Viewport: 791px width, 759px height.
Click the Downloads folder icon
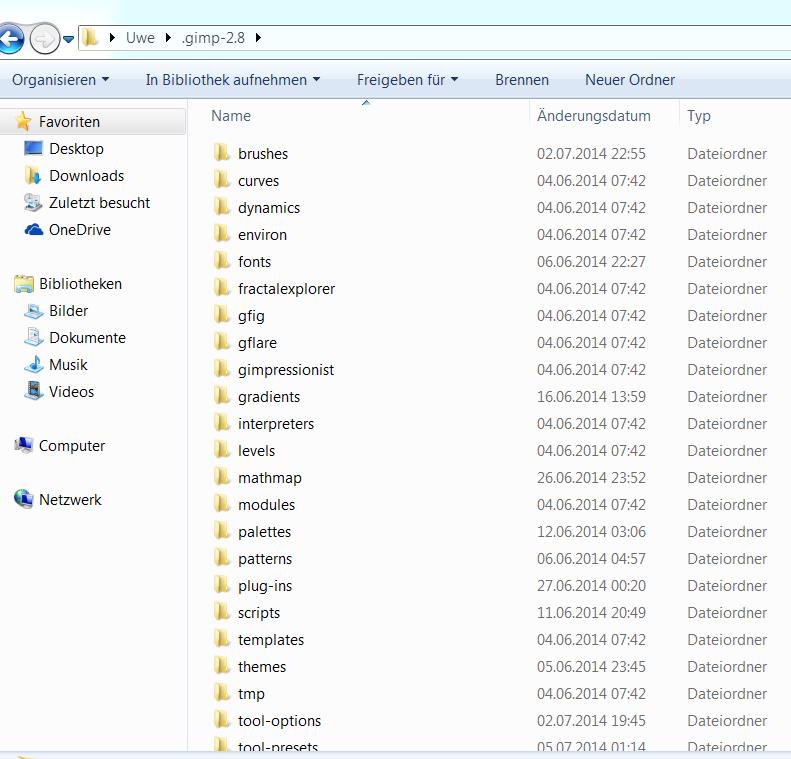[x=33, y=176]
